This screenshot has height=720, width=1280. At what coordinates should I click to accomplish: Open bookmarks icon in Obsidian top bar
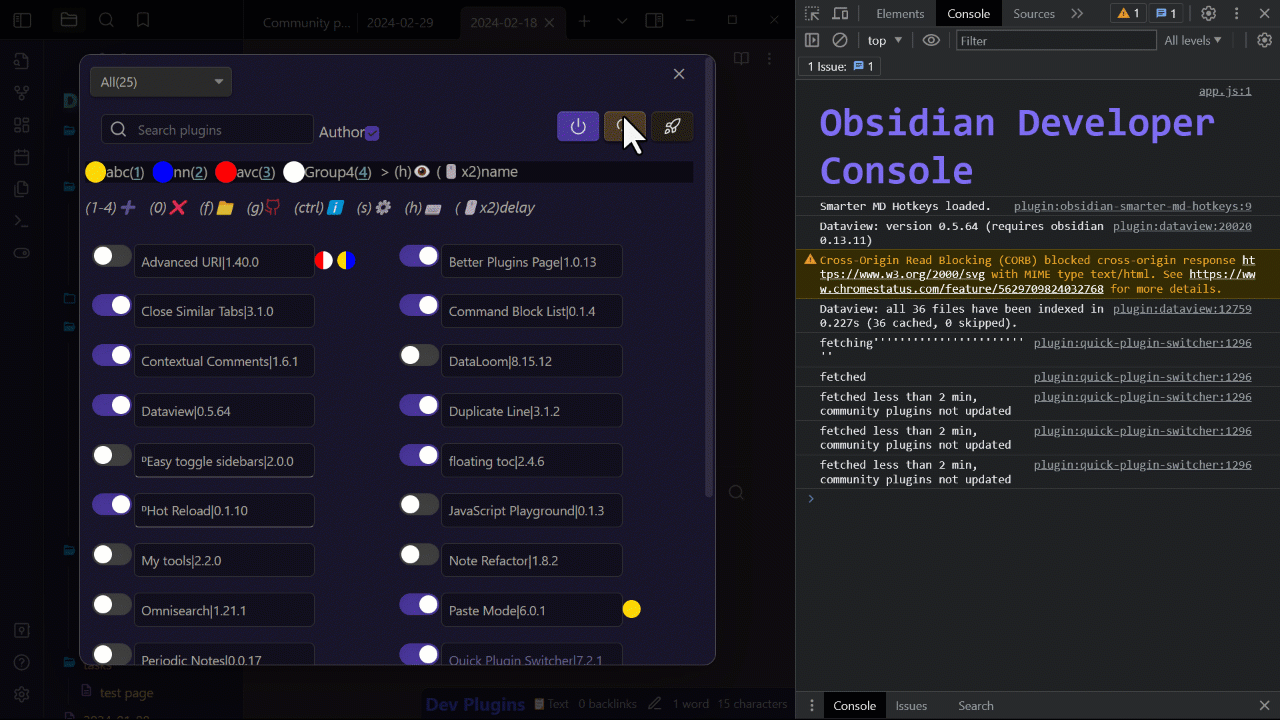click(143, 20)
